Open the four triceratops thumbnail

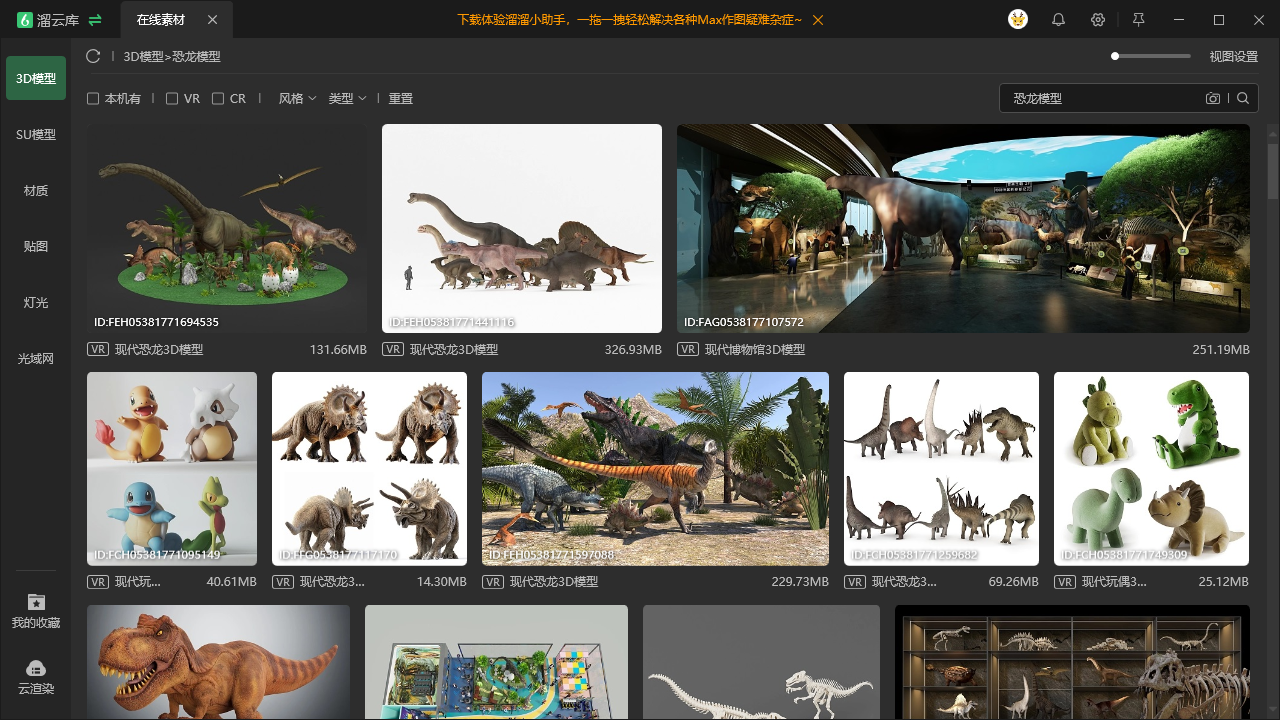click(369, 469)
